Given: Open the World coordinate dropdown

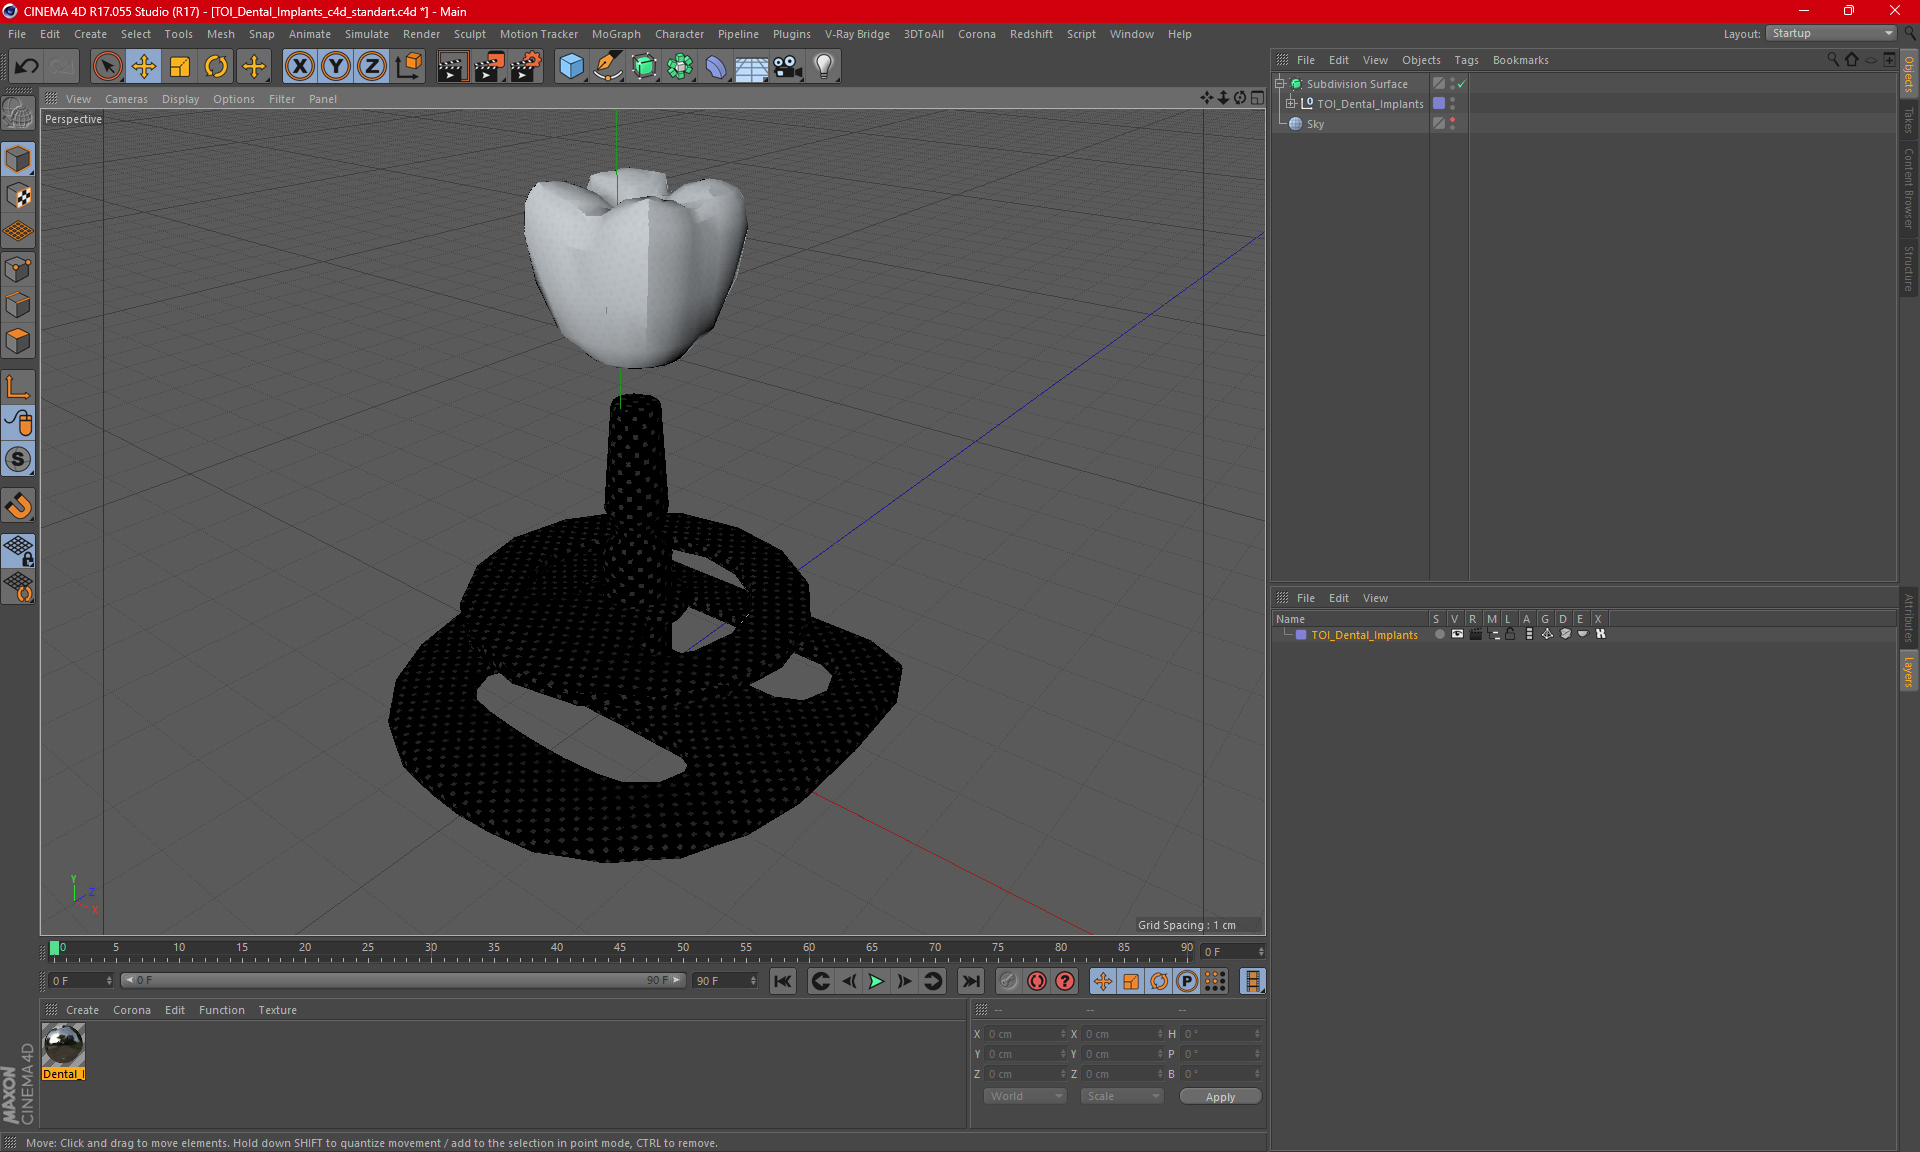Looking at the screenshot, I should [x=1025, y=1096].
